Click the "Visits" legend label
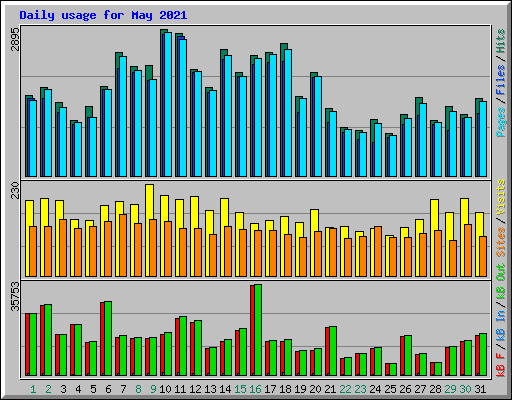Viewport: 512px width, 400px height. pyautogui.click(x=501, y=197)
